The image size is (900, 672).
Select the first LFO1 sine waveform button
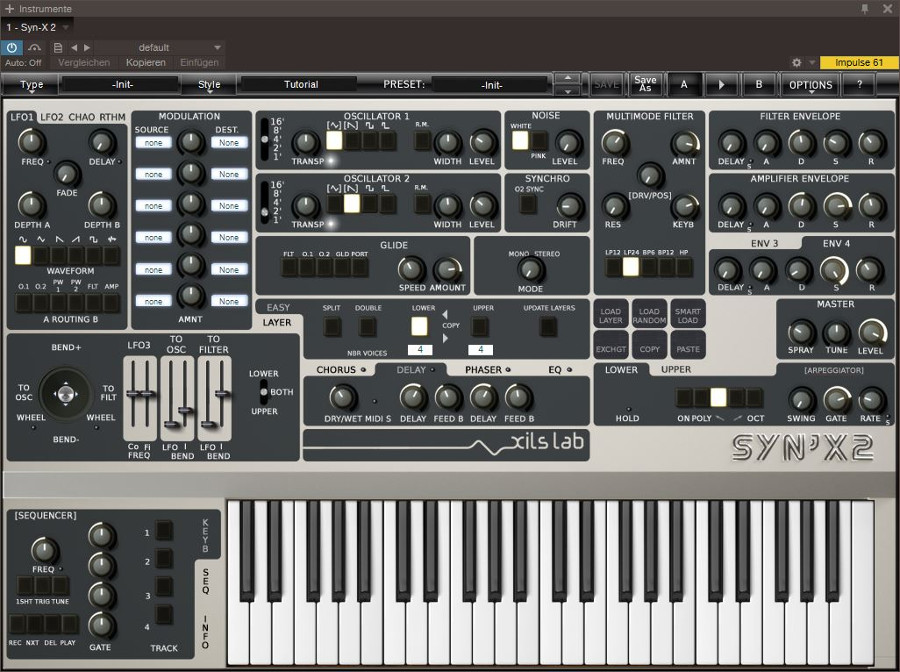click(22, 255)
